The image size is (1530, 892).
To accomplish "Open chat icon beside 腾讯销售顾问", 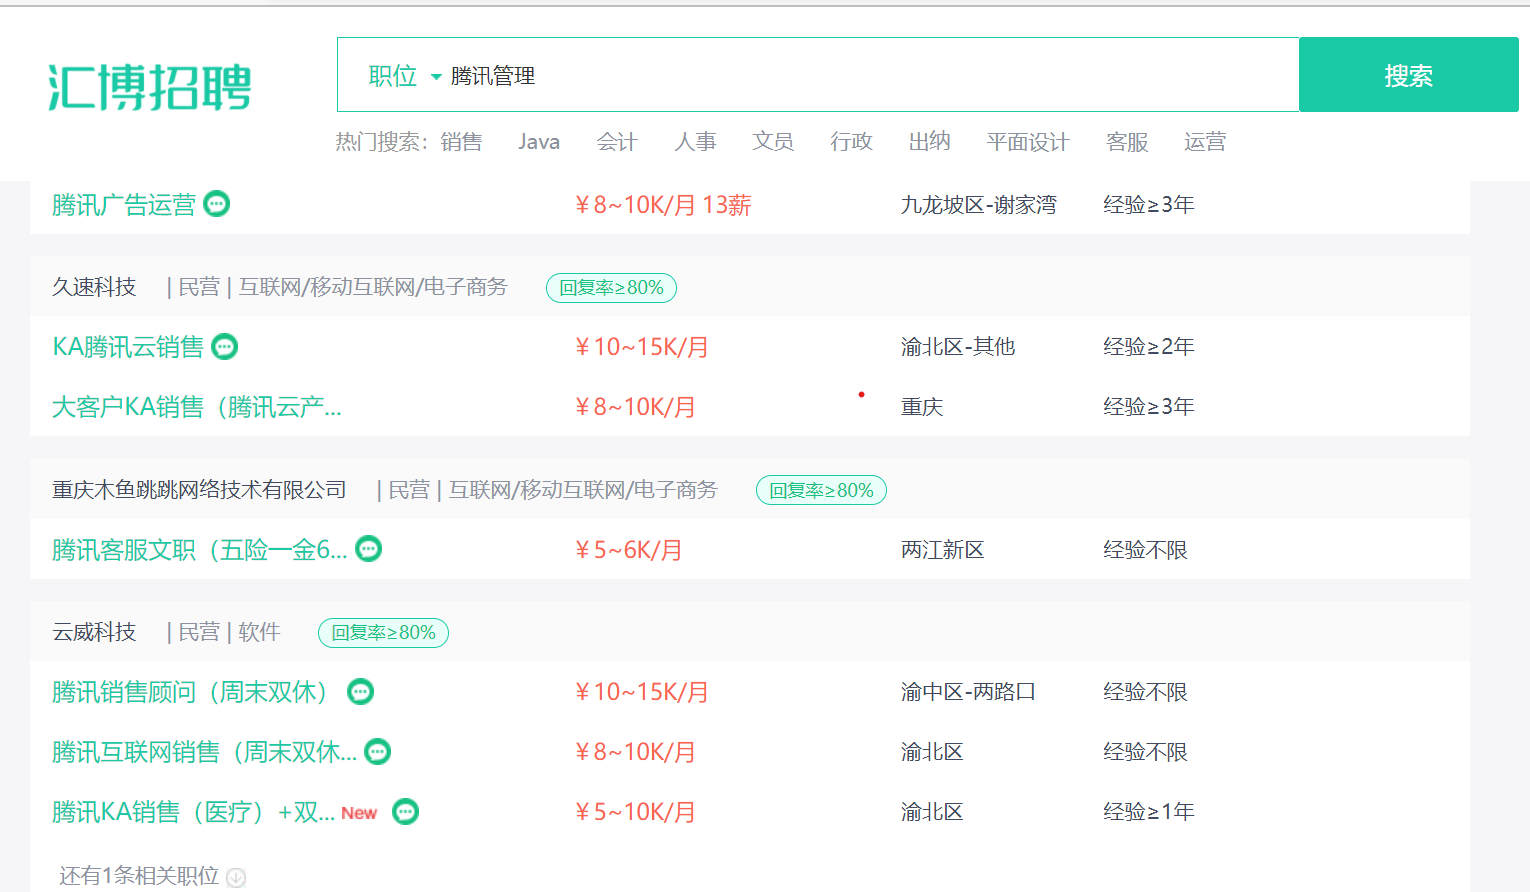I will coord(360,692).
